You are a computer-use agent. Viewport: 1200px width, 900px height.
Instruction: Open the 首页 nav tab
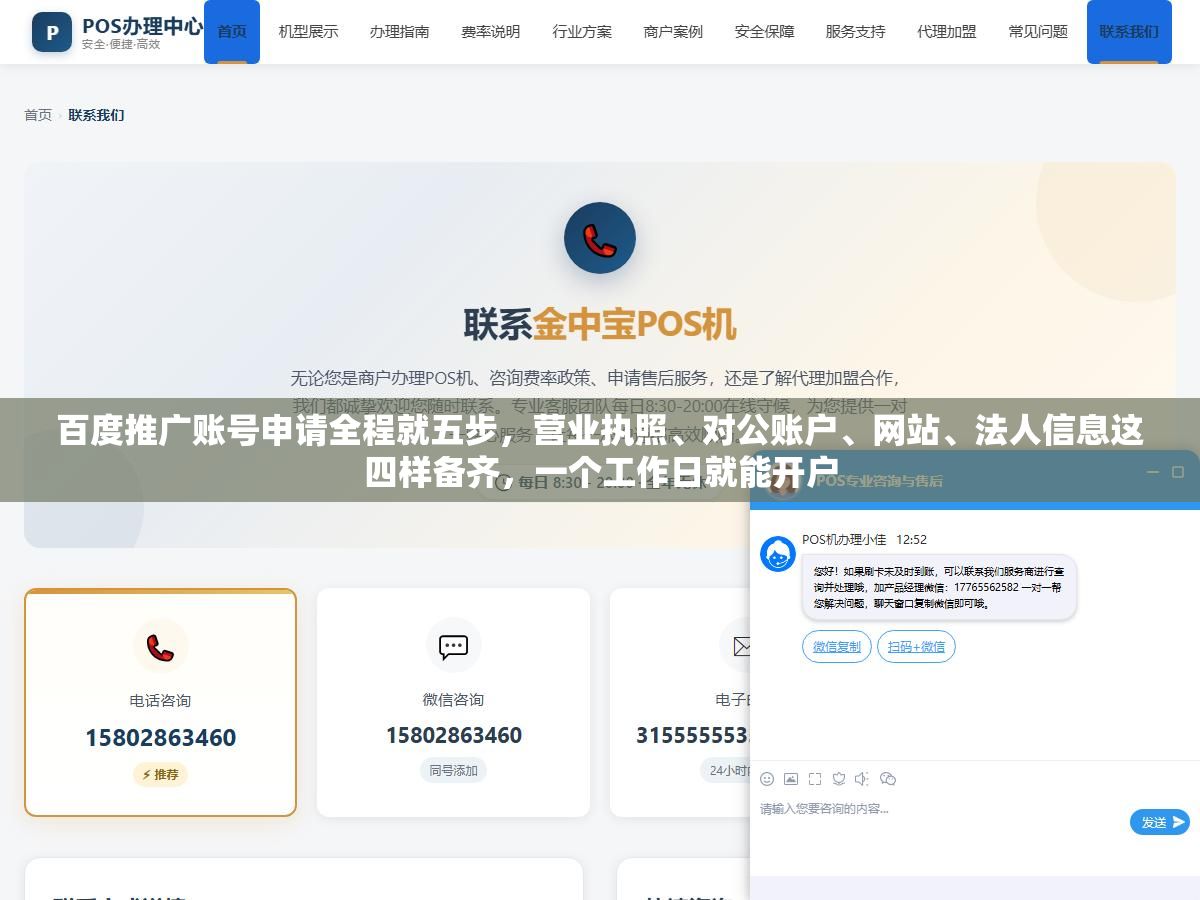(232, 32)
